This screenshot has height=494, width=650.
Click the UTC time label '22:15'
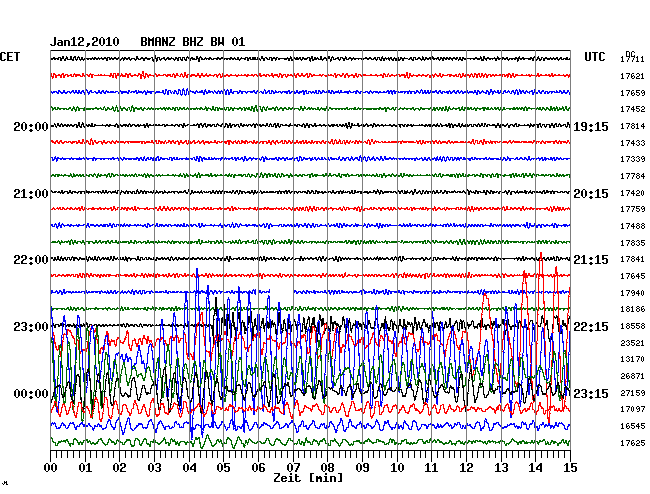[x=591, y=327]
